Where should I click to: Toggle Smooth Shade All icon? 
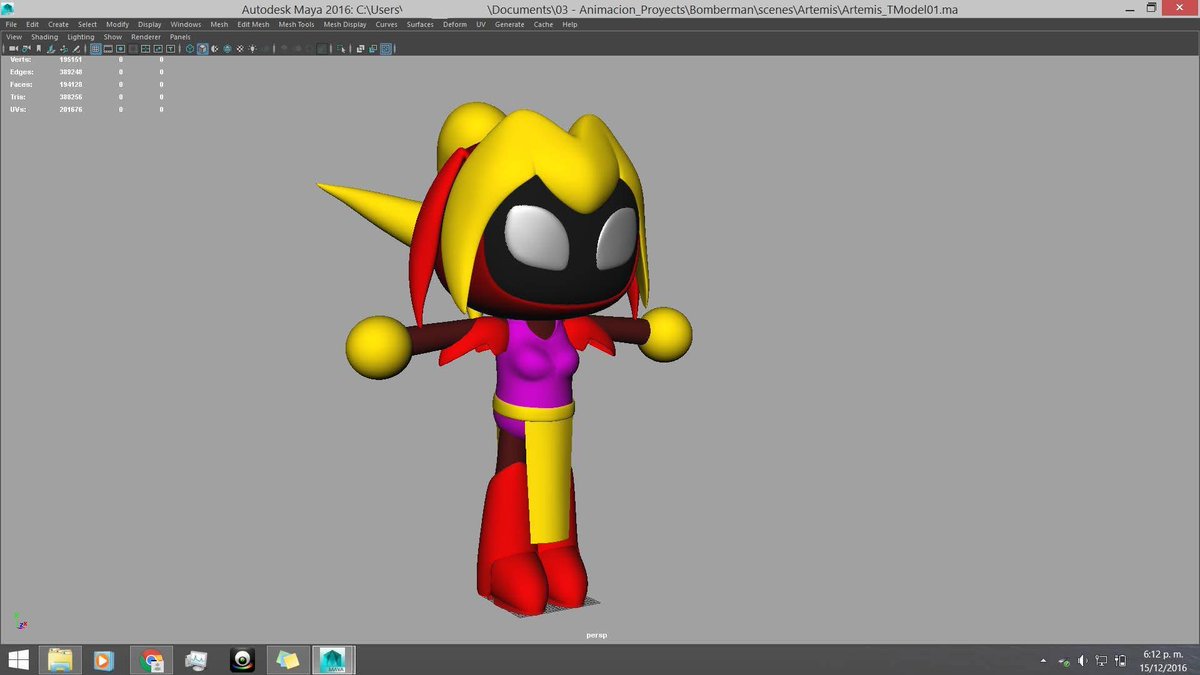(x=202, y=48)
